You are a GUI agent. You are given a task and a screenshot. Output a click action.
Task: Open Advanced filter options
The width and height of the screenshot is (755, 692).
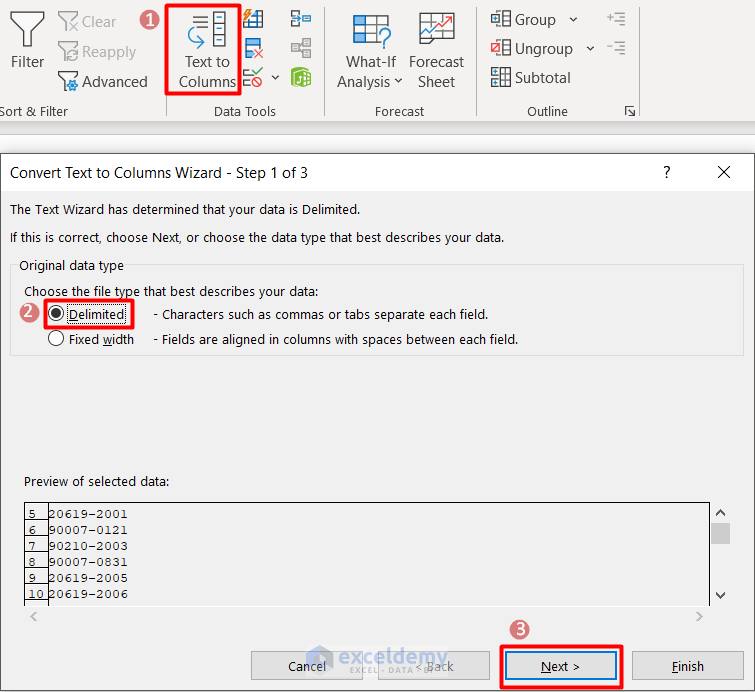tap(103, 81)
